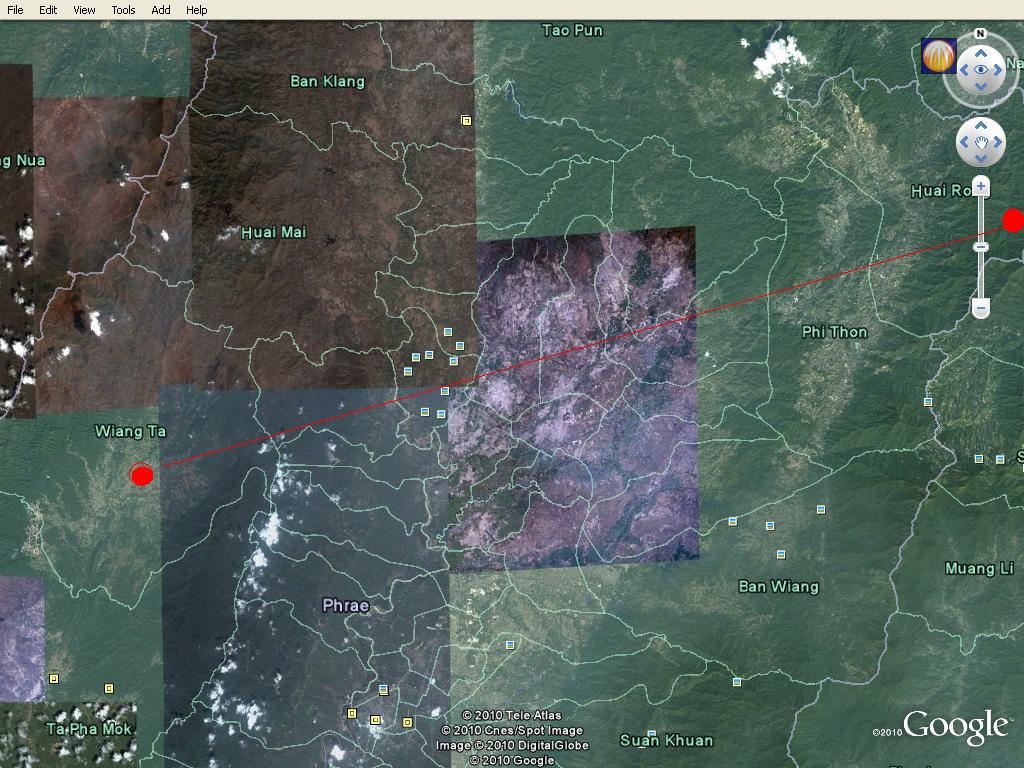
Task: Zoom out with the minus button at slider bottom
Action: [x=981, y=307]
